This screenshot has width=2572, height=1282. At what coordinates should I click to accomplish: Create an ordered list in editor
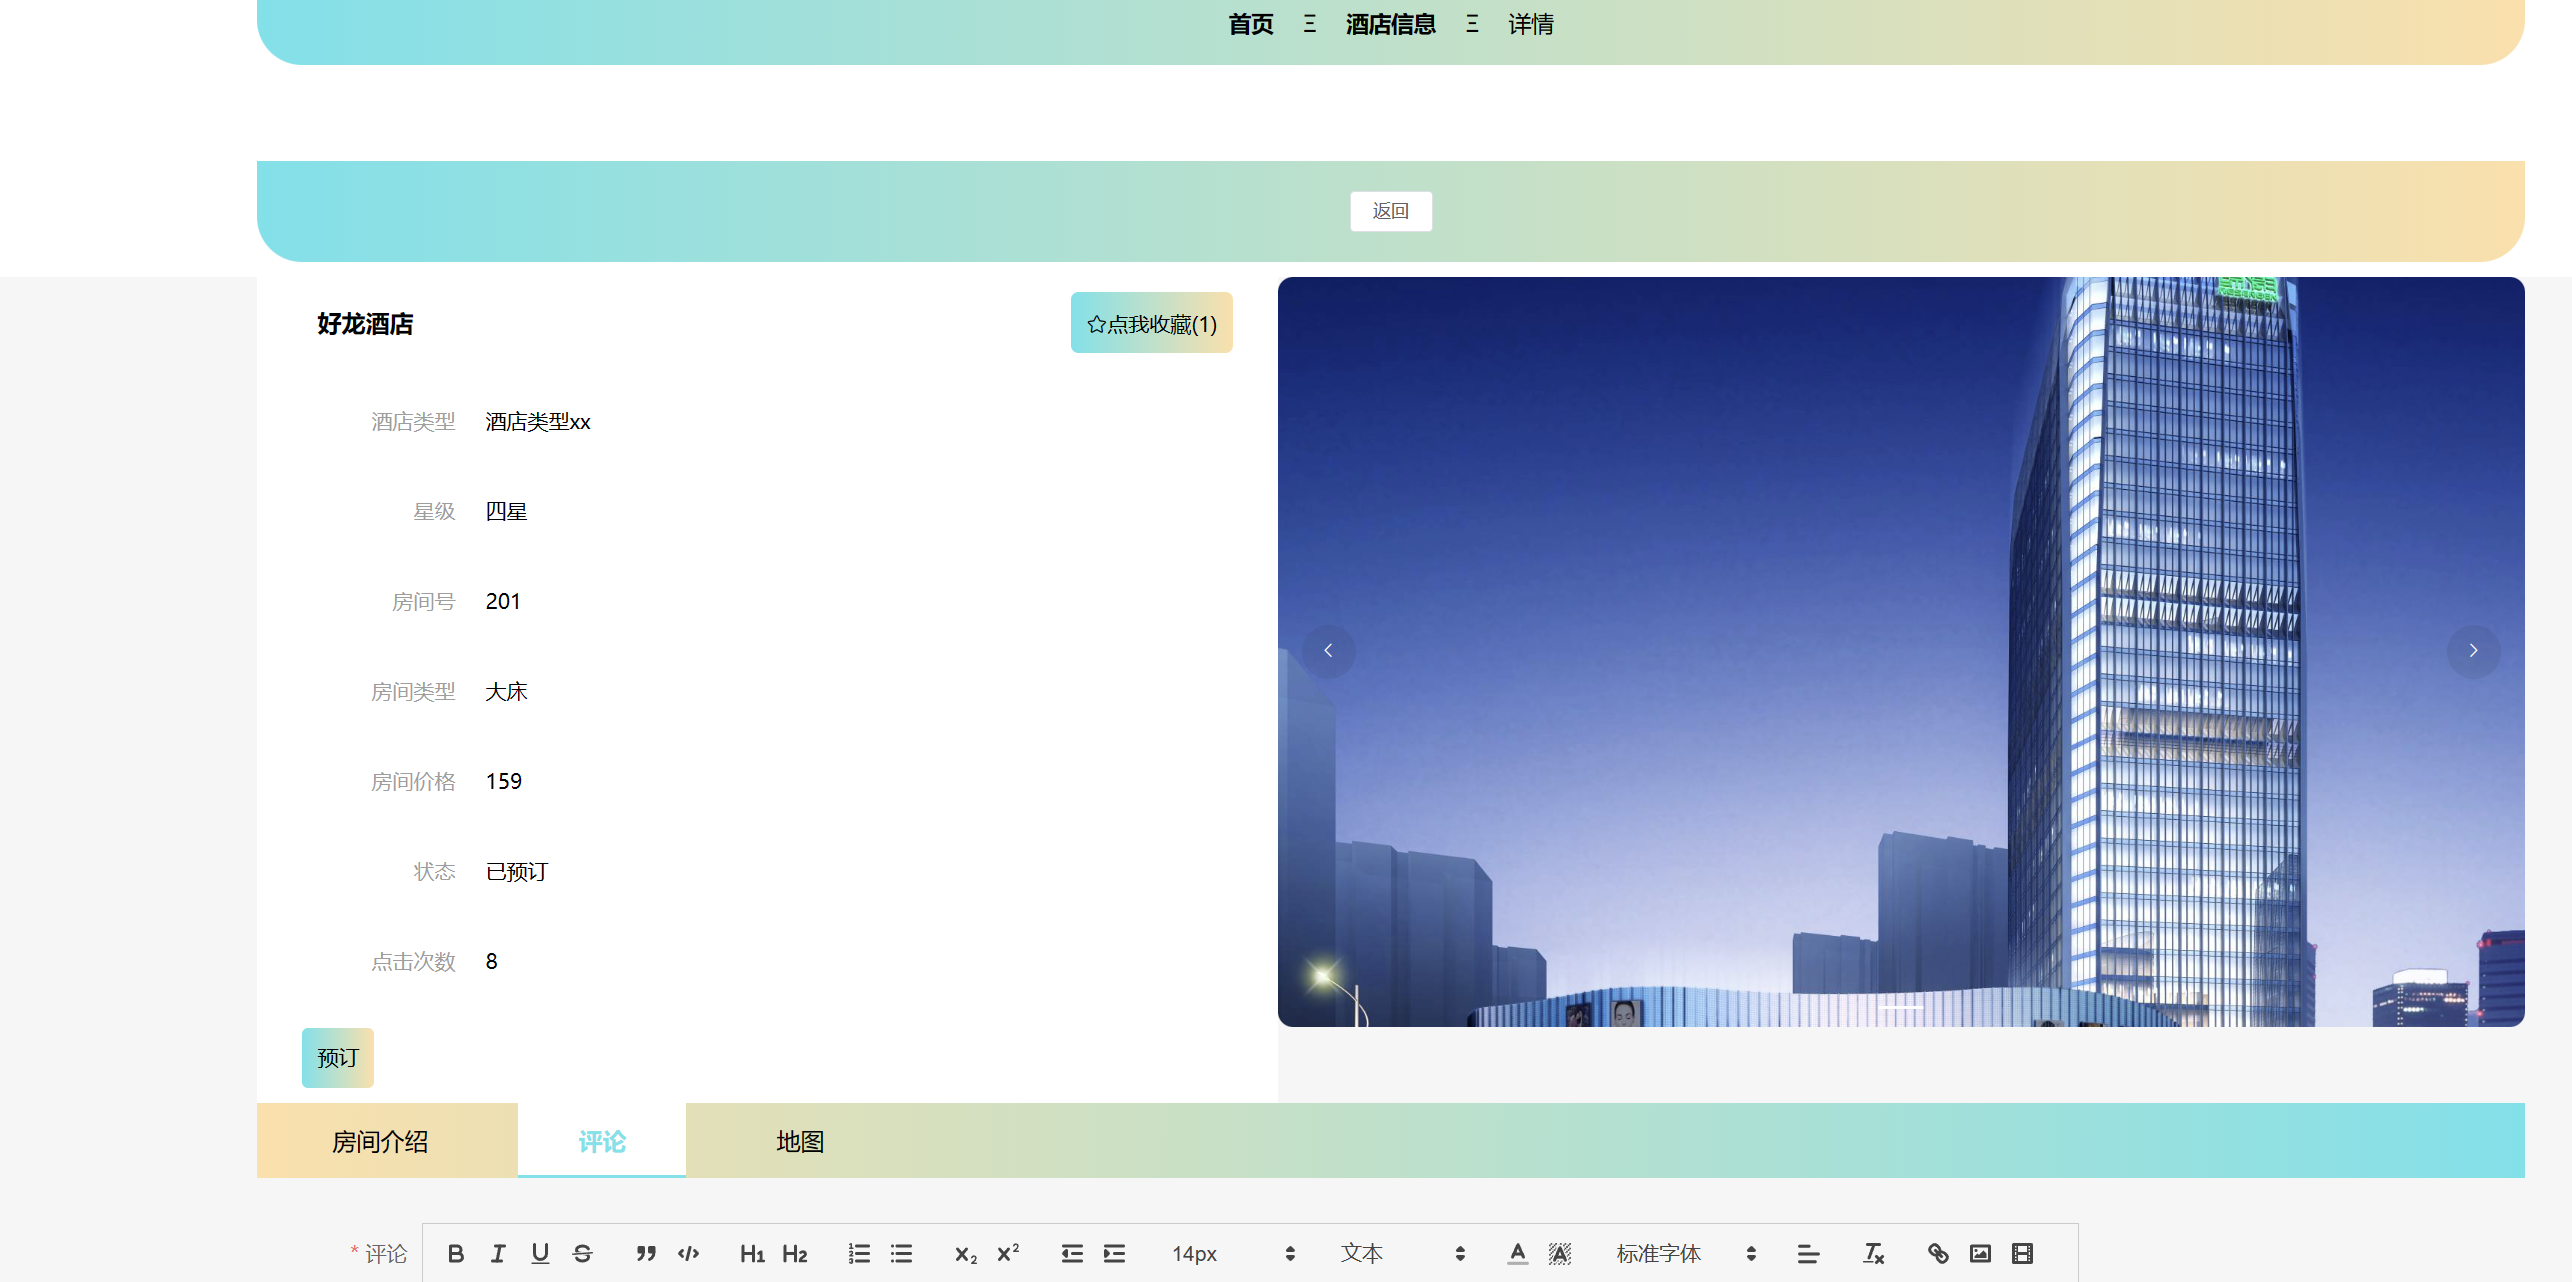859,1253
